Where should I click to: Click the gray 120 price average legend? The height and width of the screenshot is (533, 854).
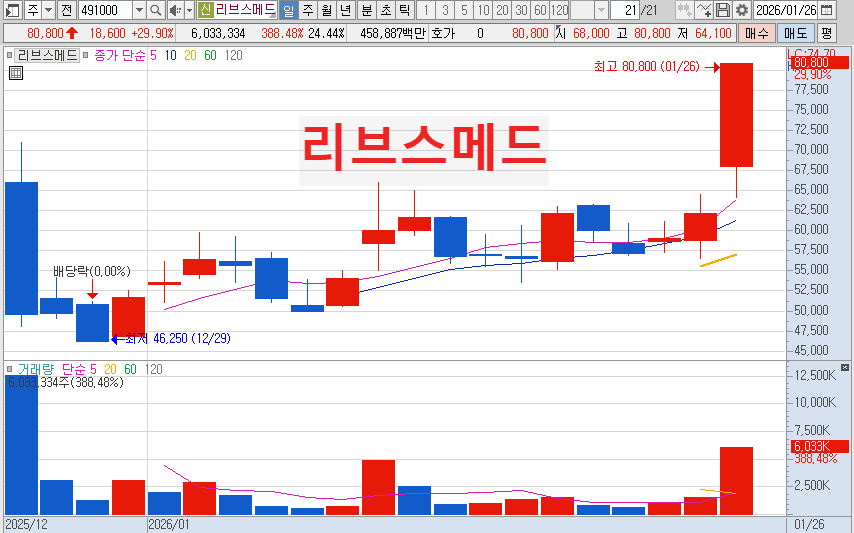(233, 55)
